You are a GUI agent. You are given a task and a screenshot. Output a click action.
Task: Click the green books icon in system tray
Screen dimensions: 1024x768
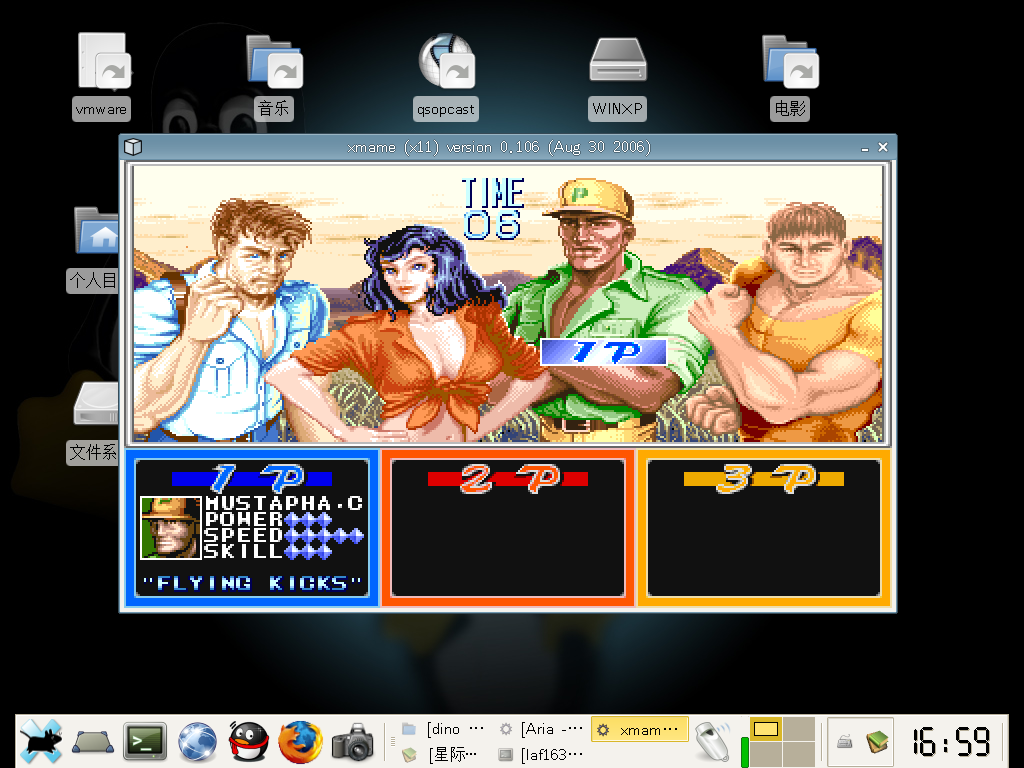pos(878,741)
